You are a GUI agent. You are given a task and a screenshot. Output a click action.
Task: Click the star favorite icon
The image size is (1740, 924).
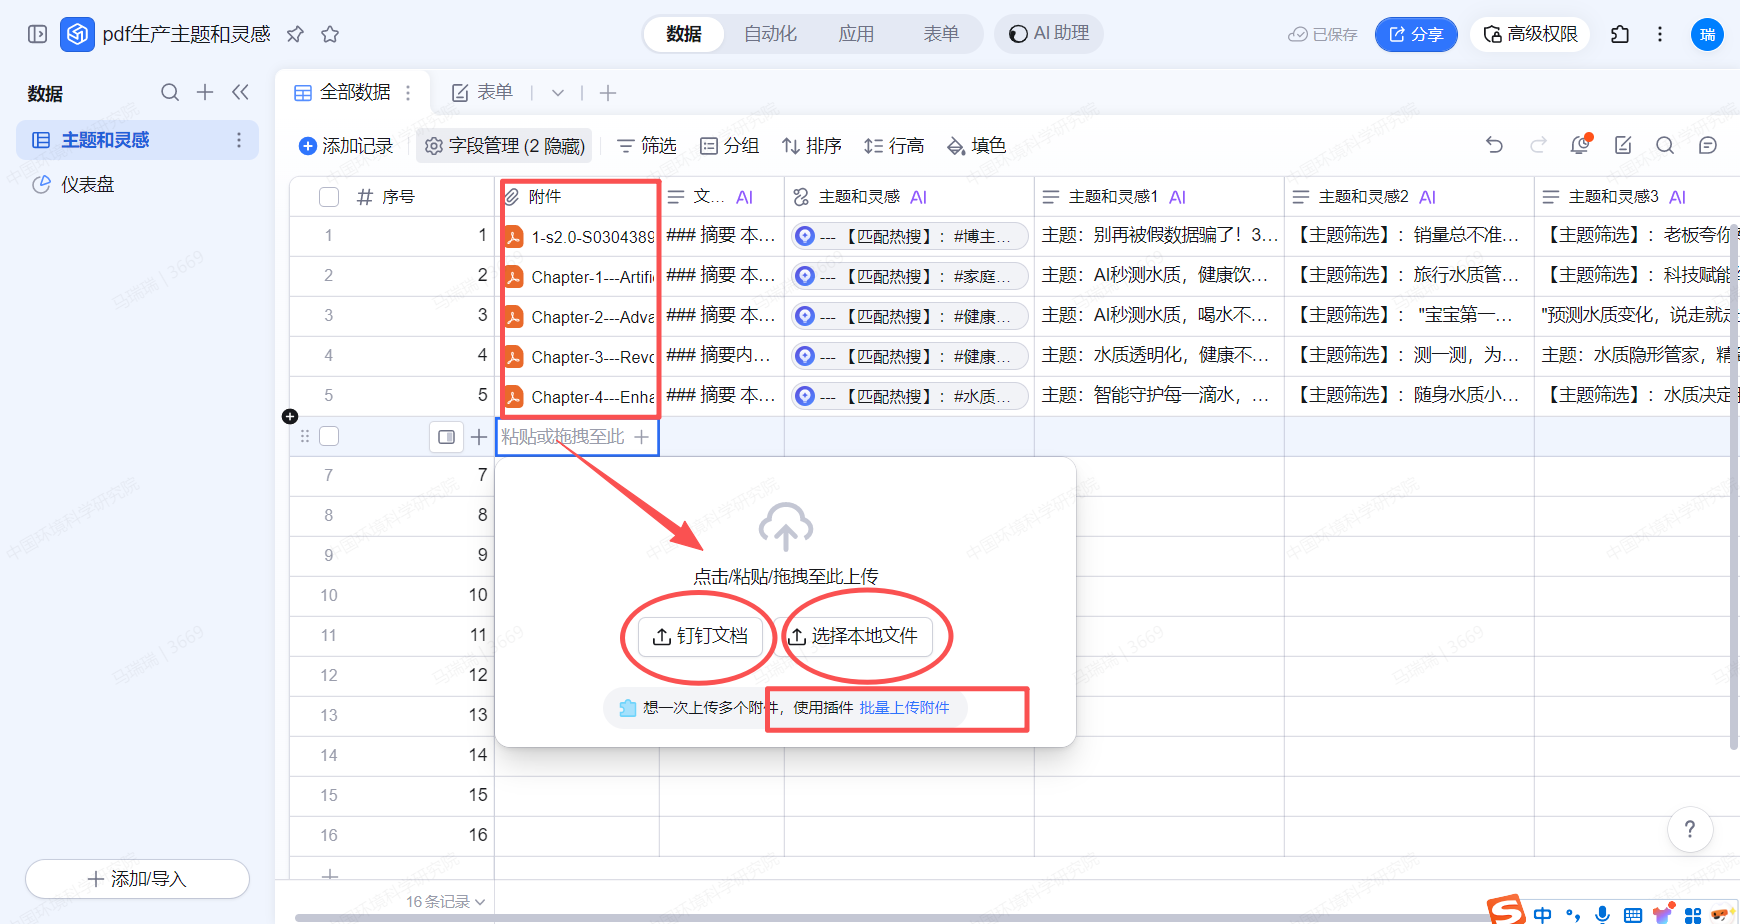(x=330, y=34)
